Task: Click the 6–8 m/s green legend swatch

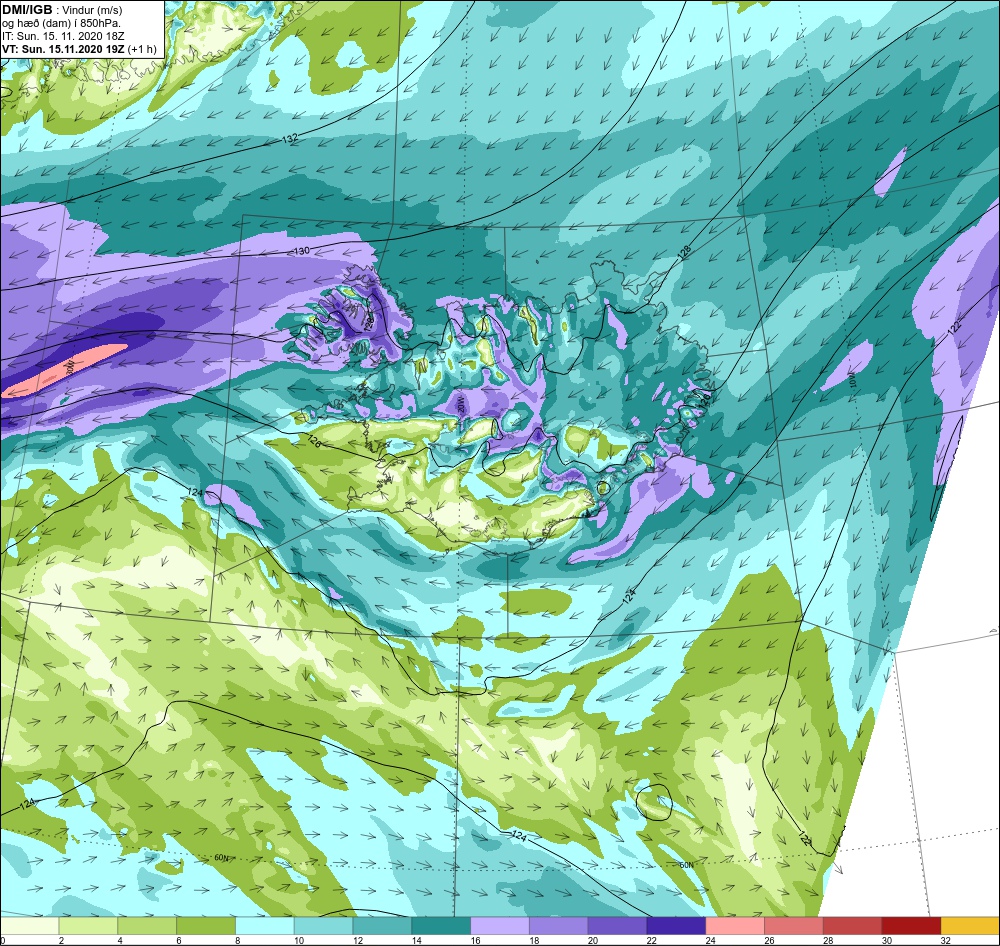Action: pyautogui.click(x=206, y=925)
